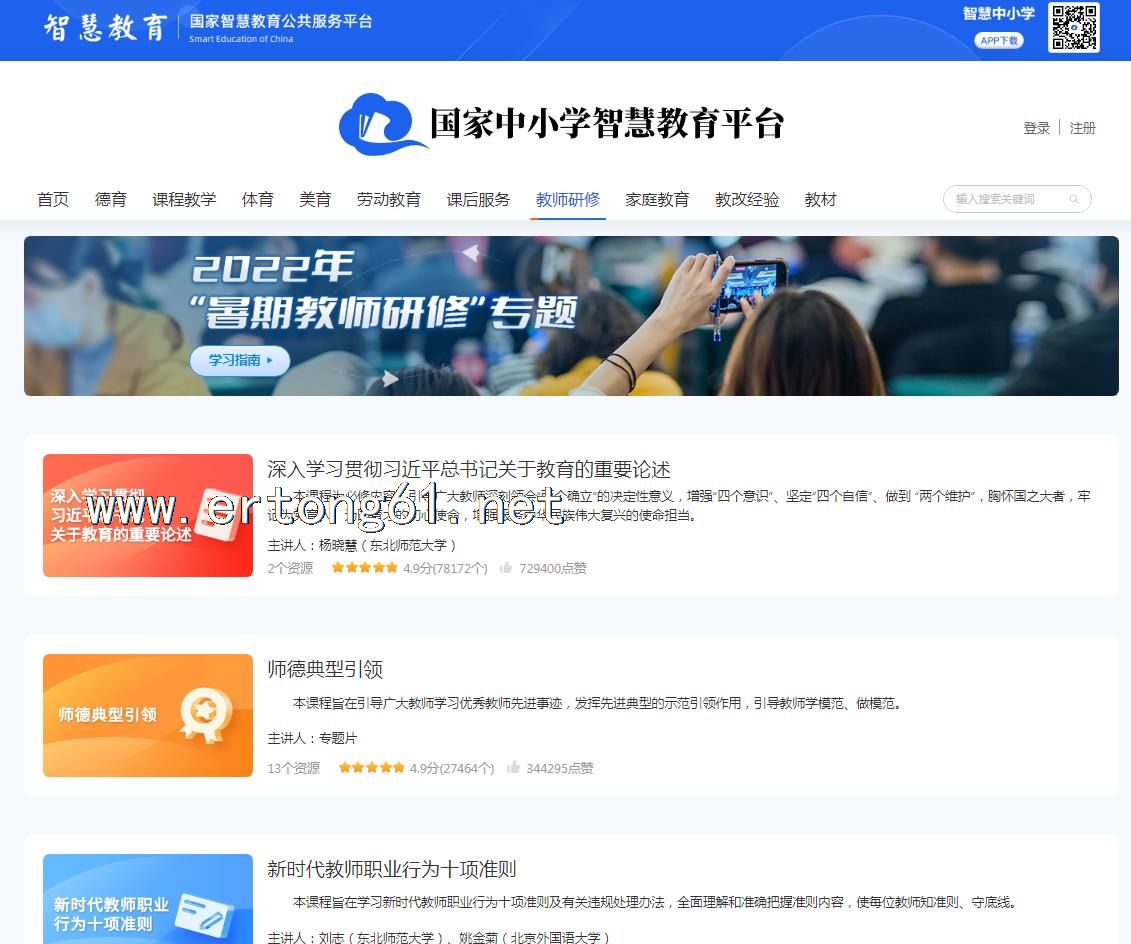1131x944 pixels.
Task: Open the blue 新时代教师职业行为十项准则 thumbnail
Action: pyautogui.click(x=148, y=899)
